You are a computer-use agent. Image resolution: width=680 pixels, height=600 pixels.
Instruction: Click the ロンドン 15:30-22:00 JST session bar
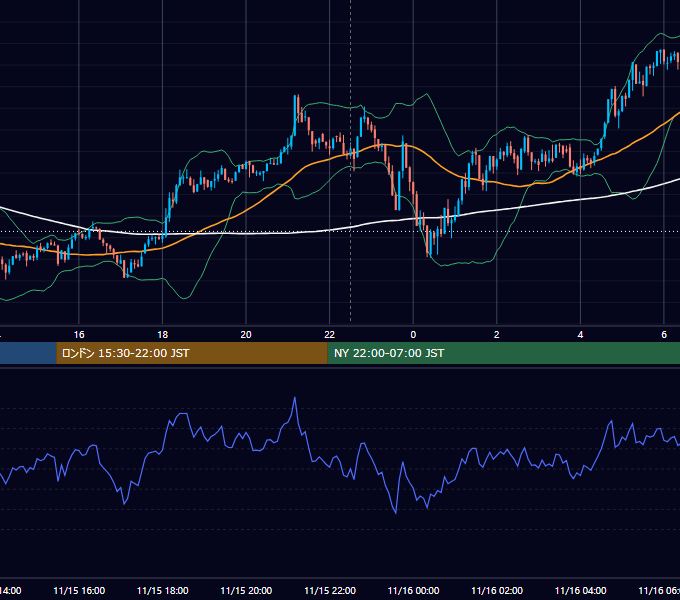pyautogui.click(x=192, y=353)
